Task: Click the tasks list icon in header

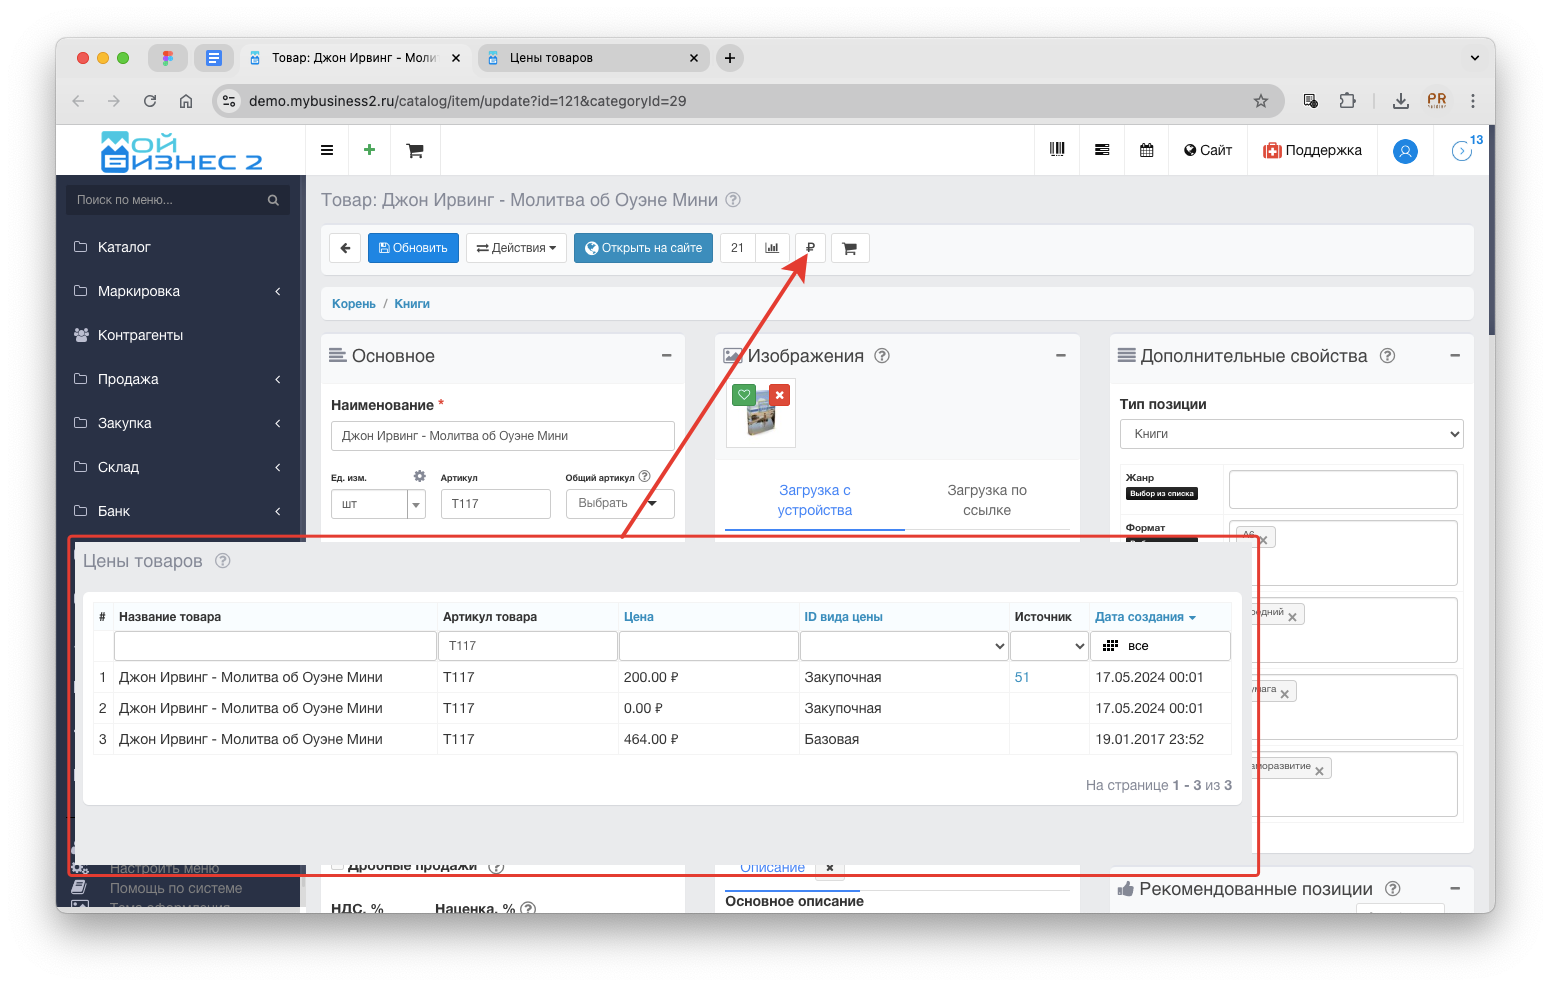Action: click(1102, 150)
